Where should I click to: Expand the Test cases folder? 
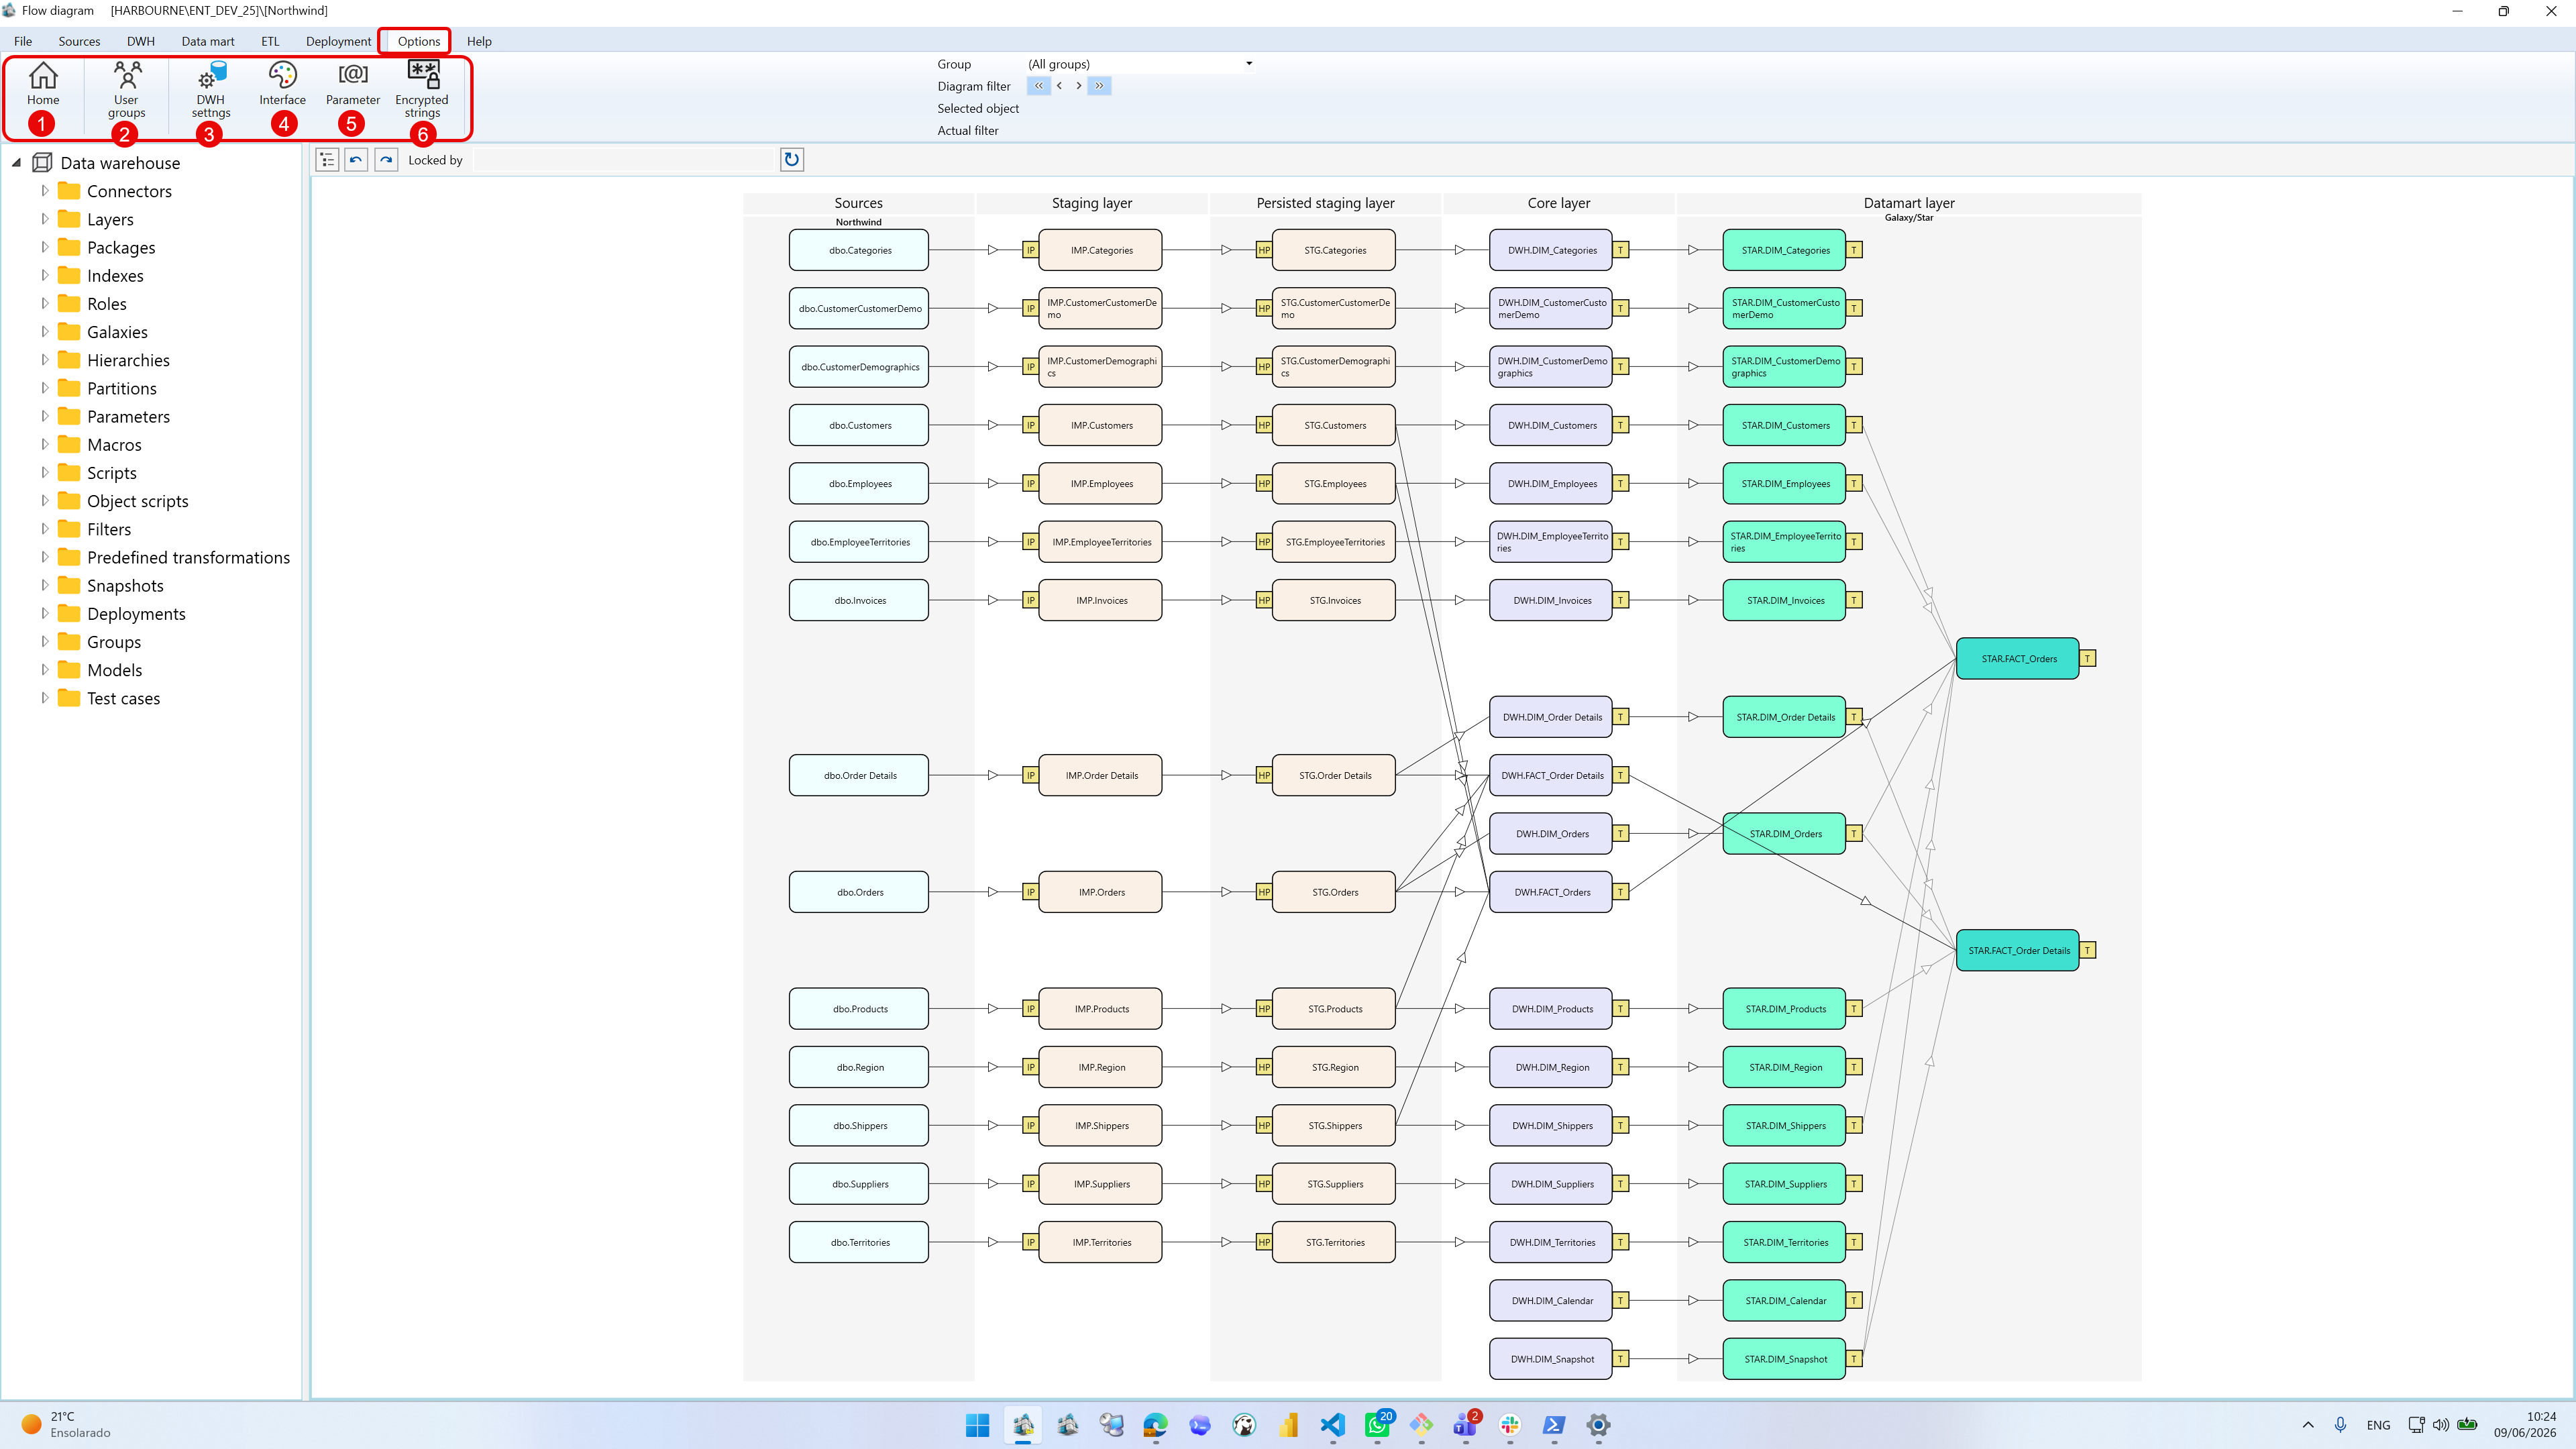pos(44,698)
